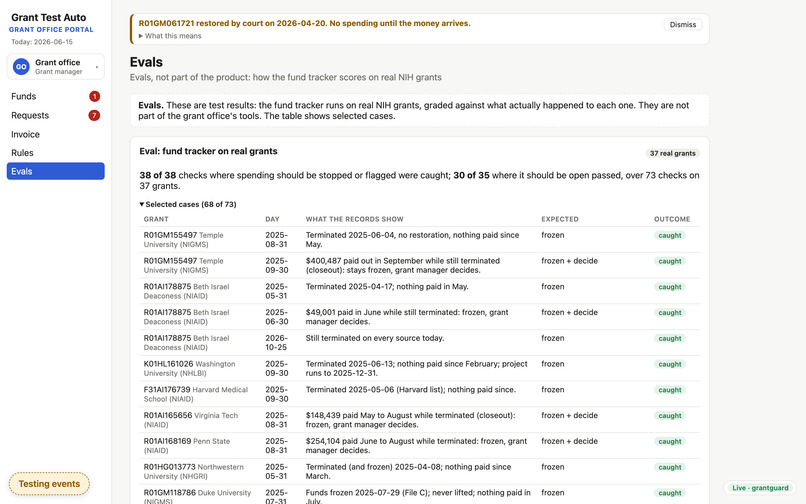Select the Evals sidebar item

[x=56, y=171]
